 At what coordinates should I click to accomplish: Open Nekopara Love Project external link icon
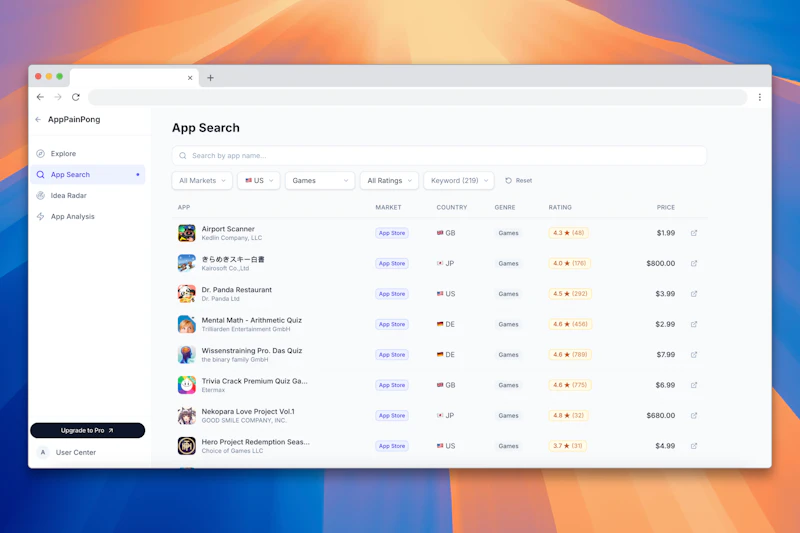pyautogui.click(x=694, y=416)
